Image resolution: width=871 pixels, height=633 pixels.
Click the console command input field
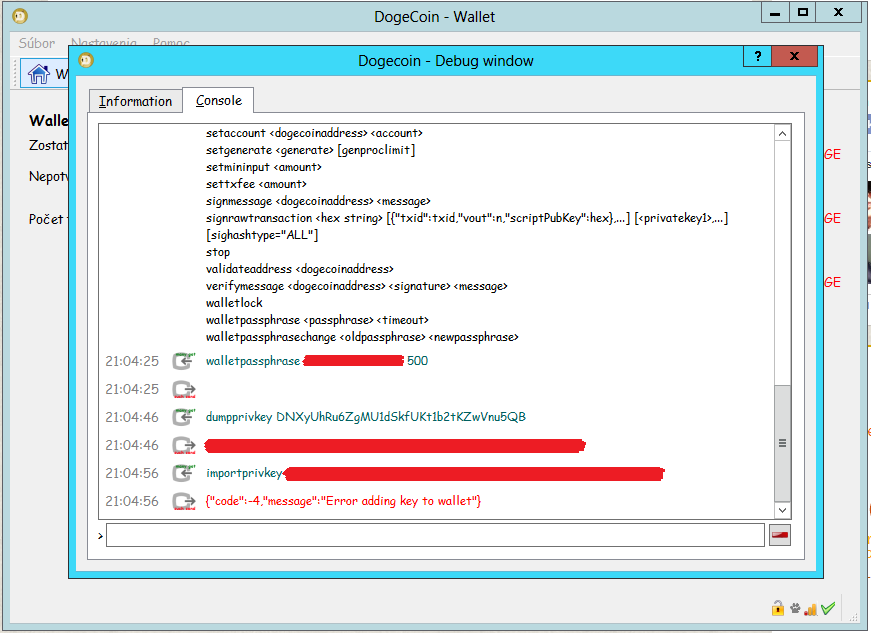point(436,535)
